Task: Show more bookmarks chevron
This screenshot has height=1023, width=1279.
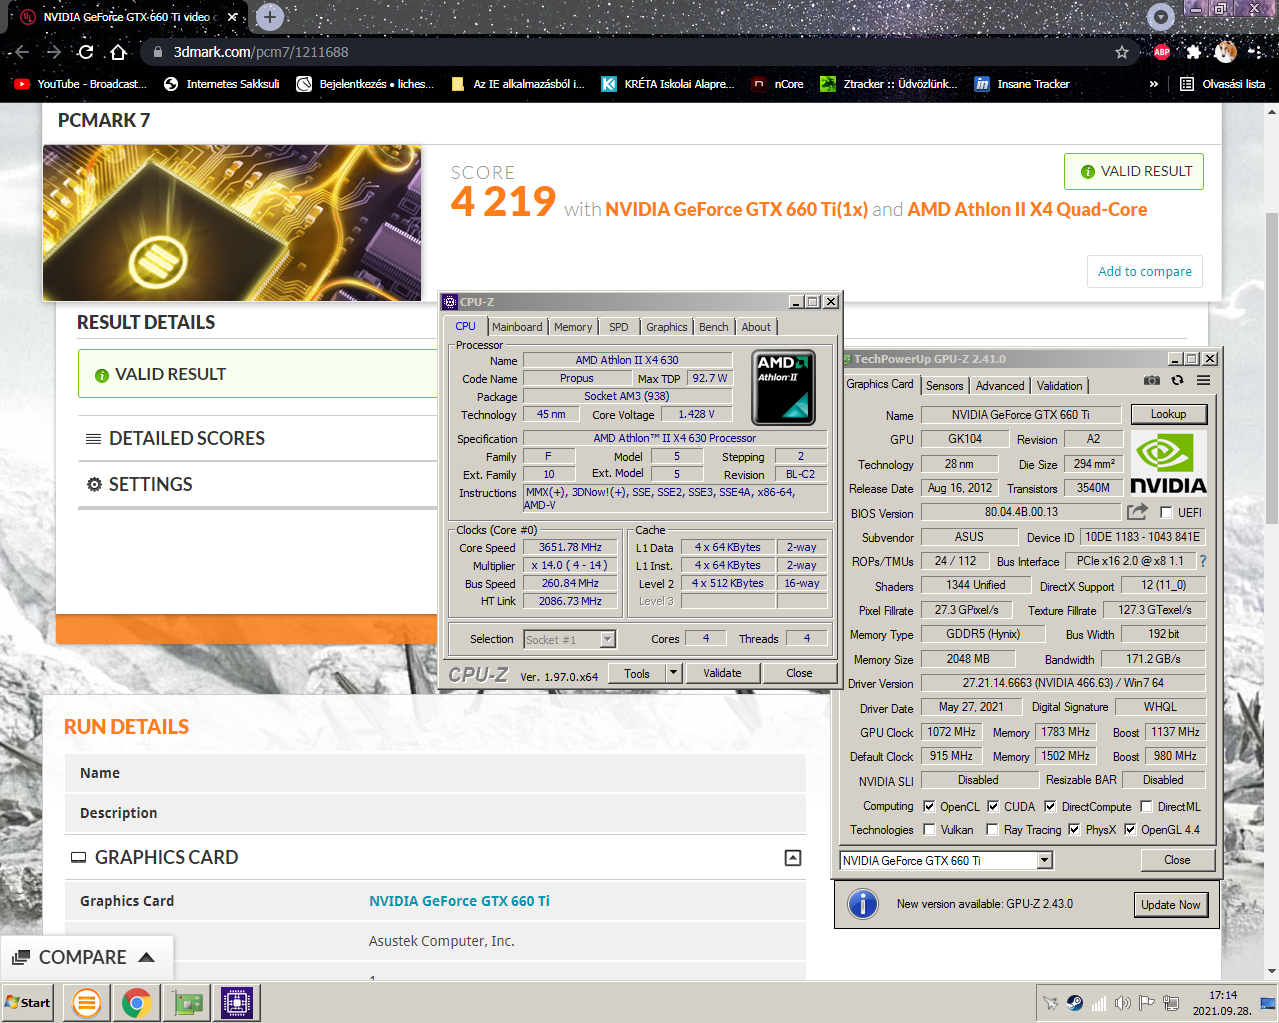Action: click(1154, 84)
